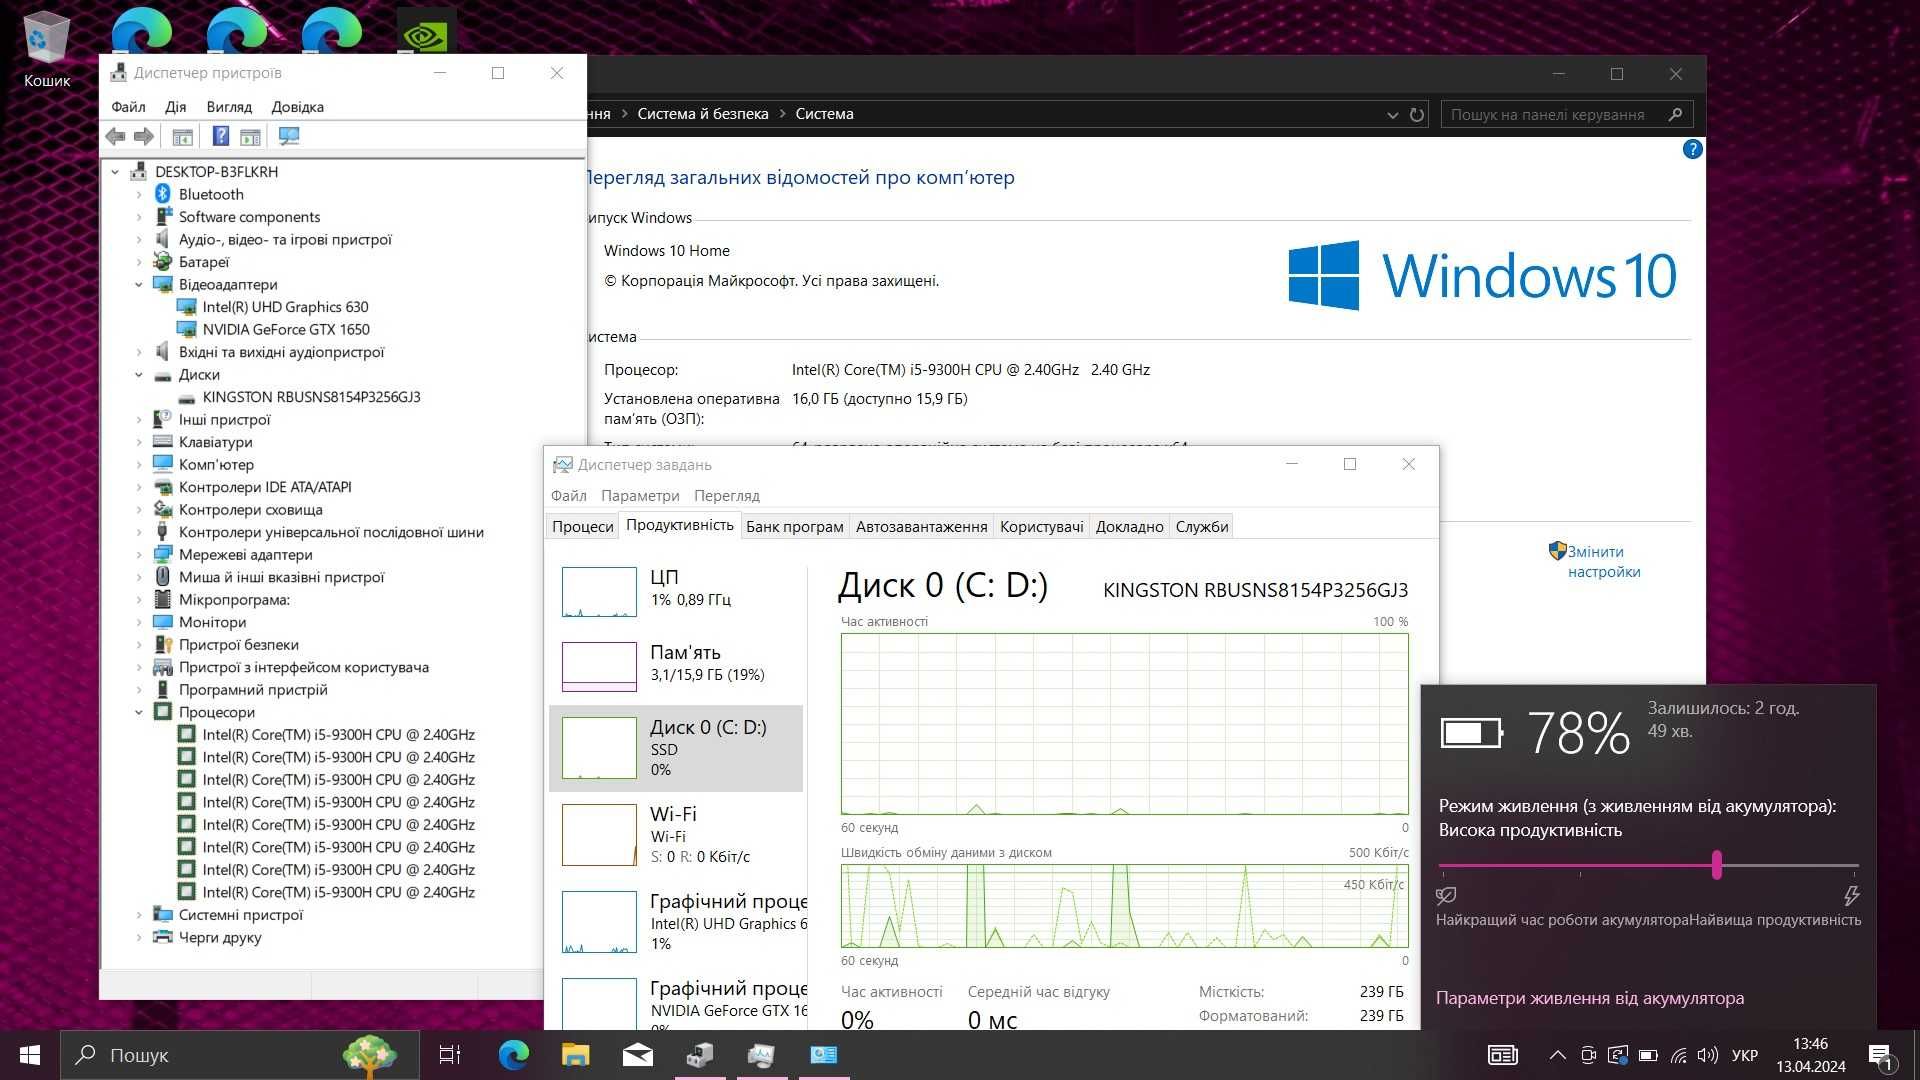This screenshot has width=1920, height=1080.
Task: Open File Explorer from the taskbar
Action: click(576, 1055)
